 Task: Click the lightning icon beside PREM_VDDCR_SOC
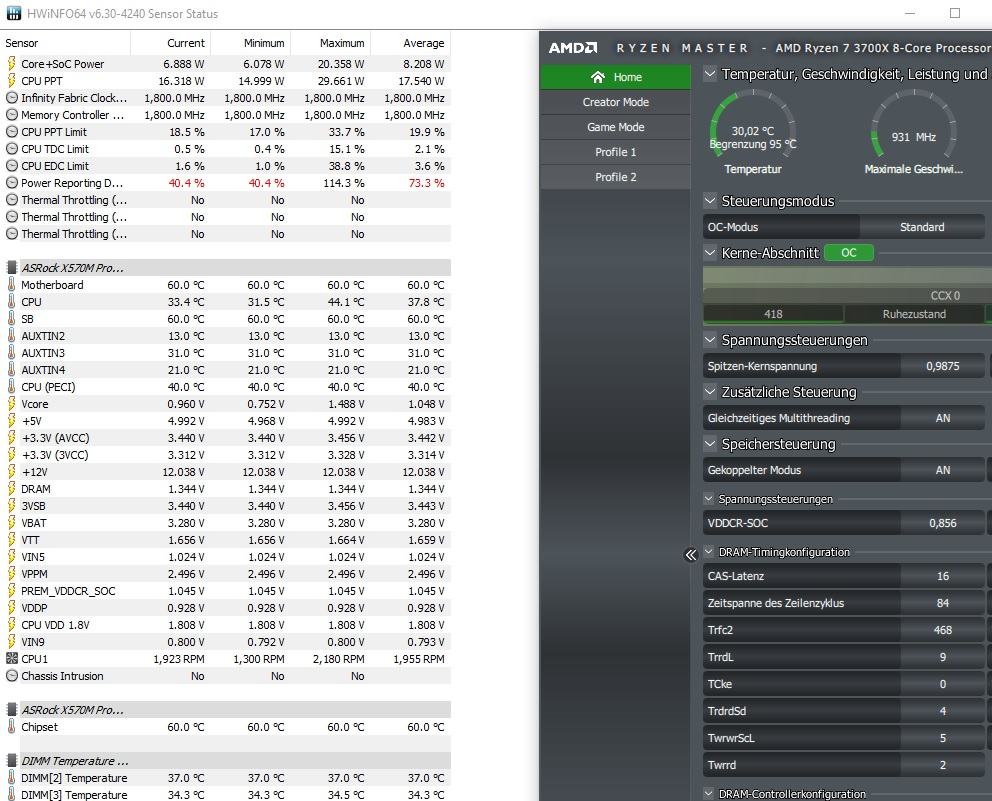click(x=11, y=591)
